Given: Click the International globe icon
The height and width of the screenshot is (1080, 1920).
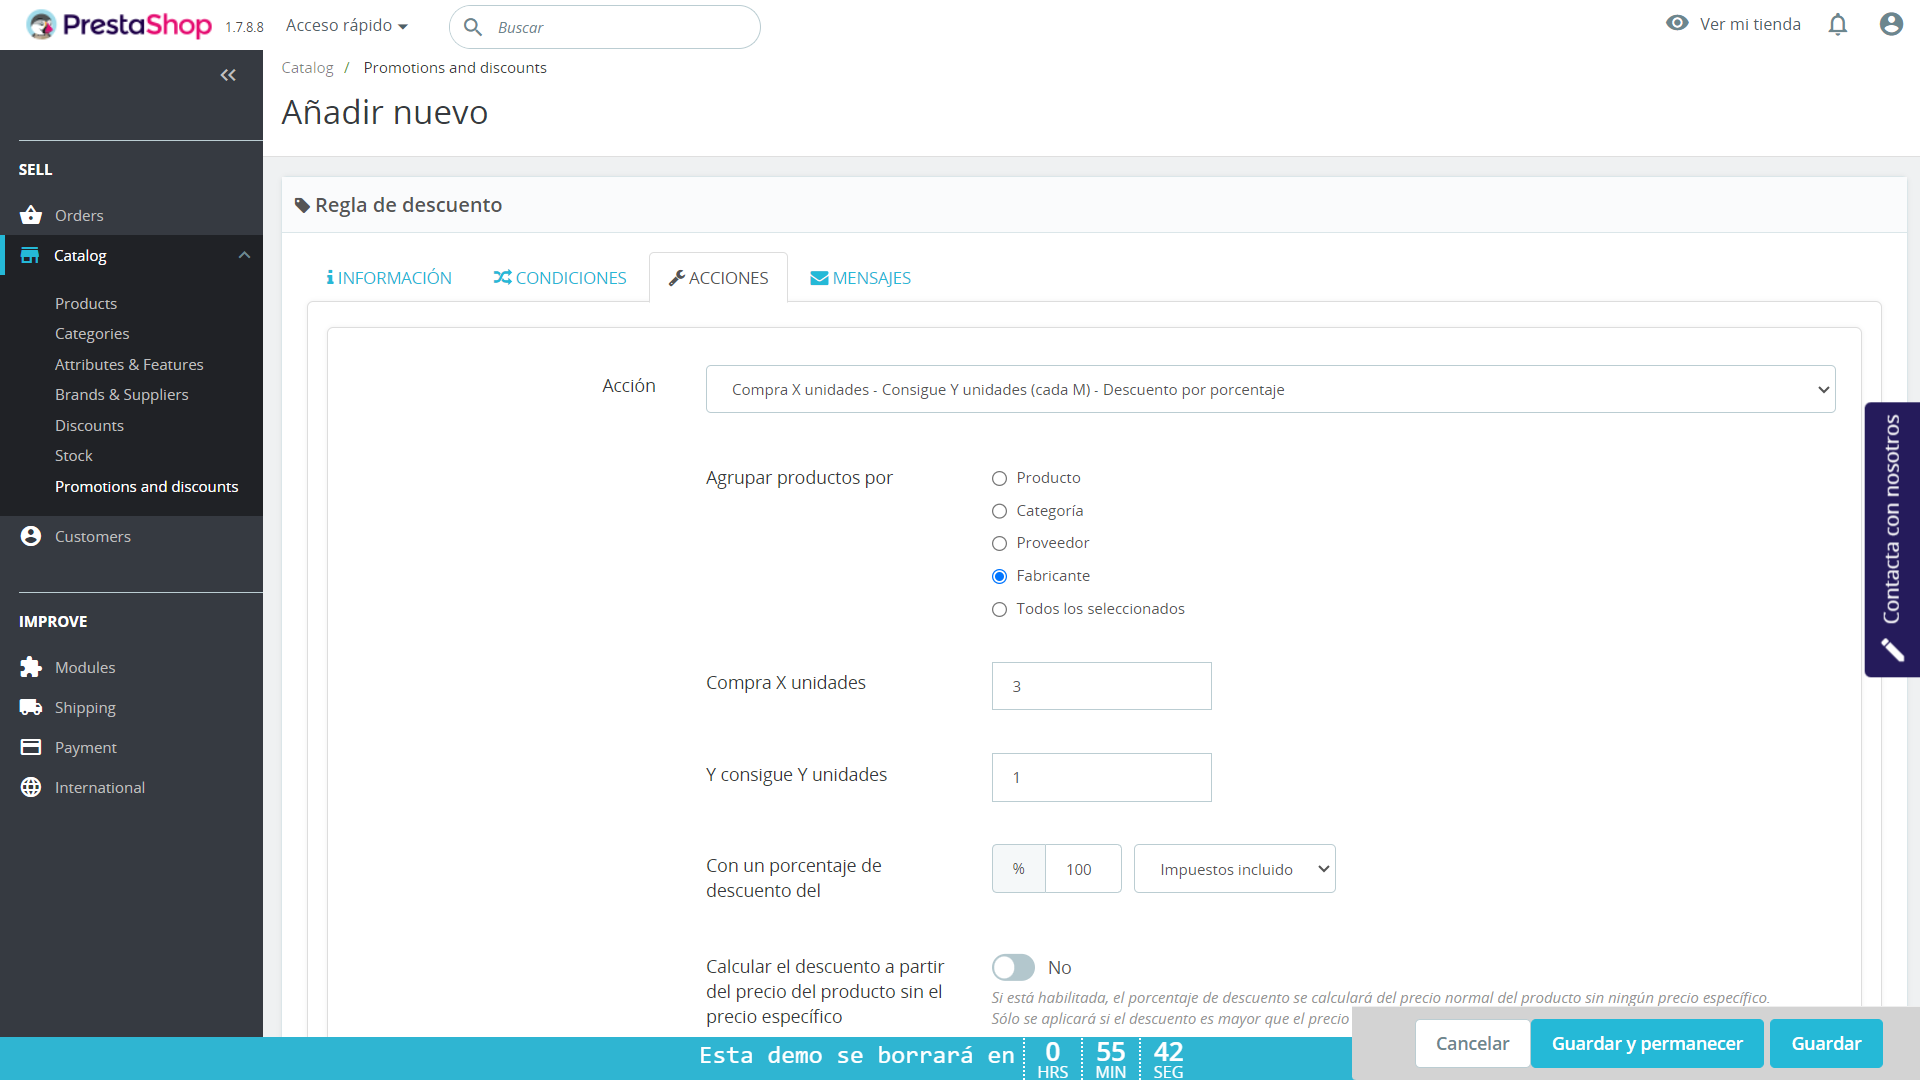Looking at the screenshot, I should tap(31, 787).
